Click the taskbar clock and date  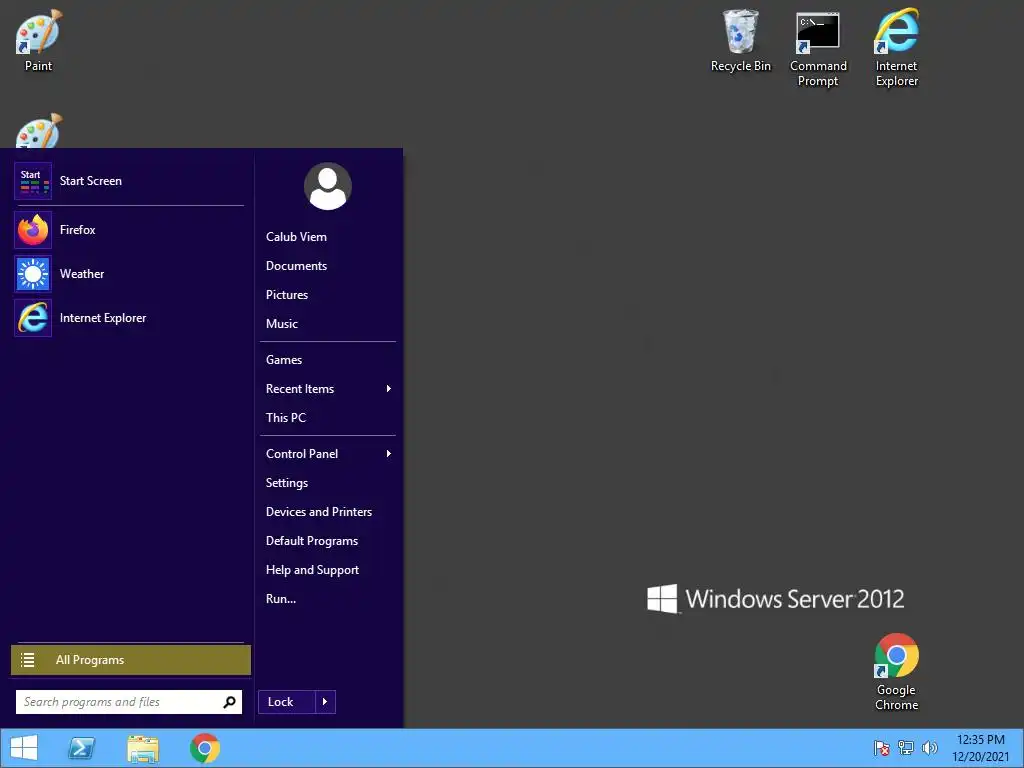(x=980, y=748)
